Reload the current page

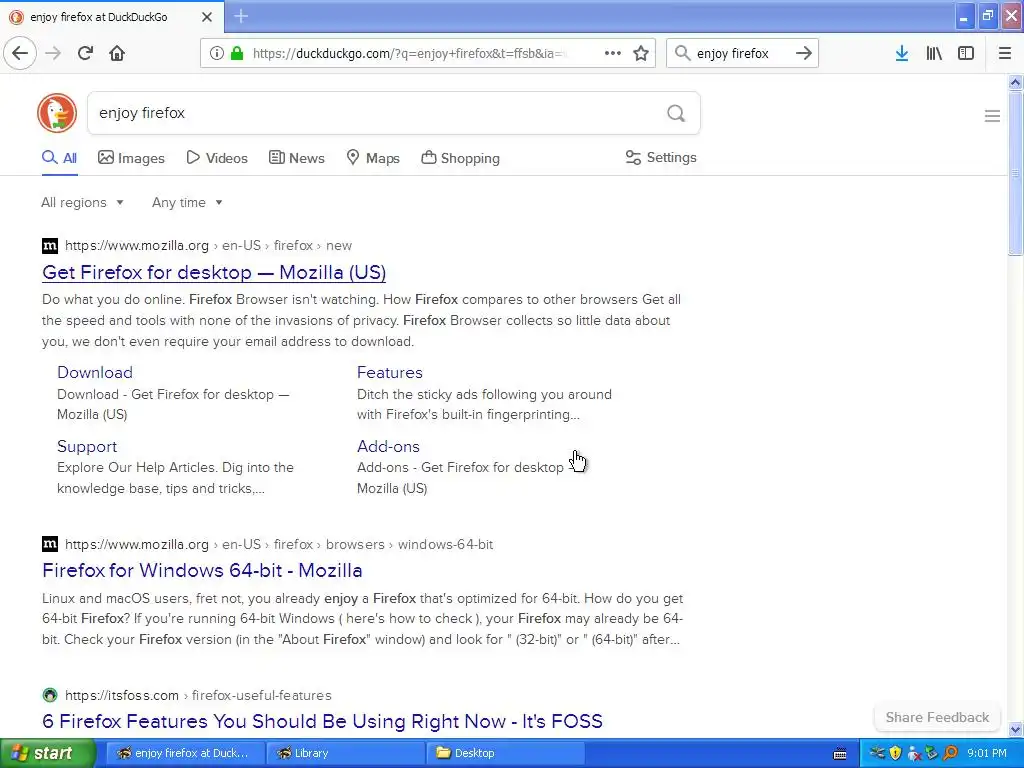86,53
